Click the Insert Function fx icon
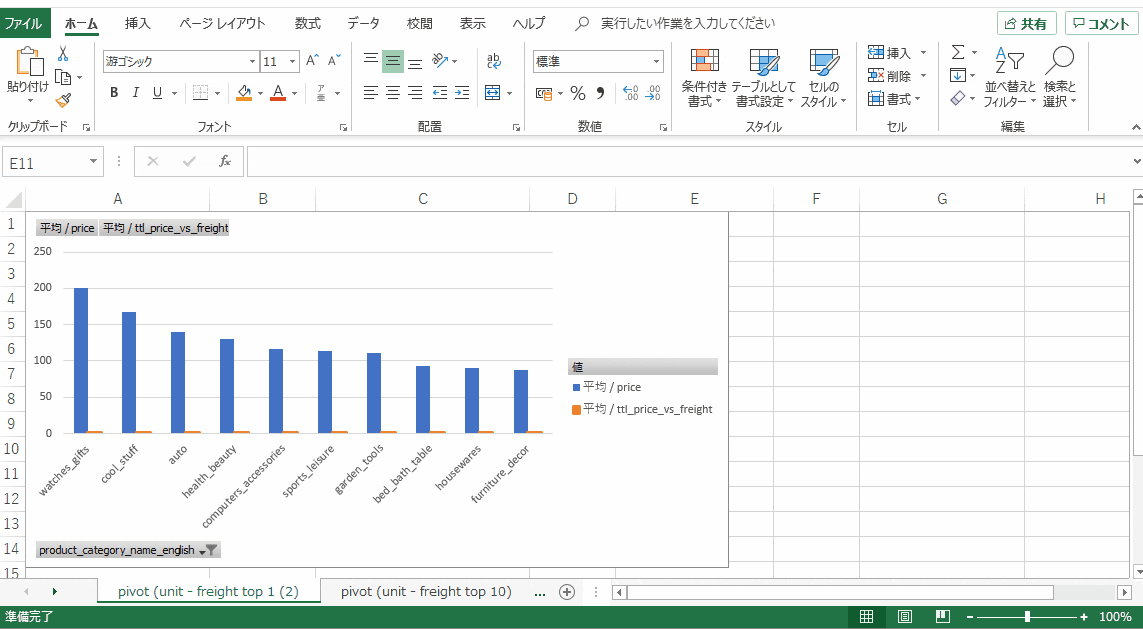 [224, 161]
